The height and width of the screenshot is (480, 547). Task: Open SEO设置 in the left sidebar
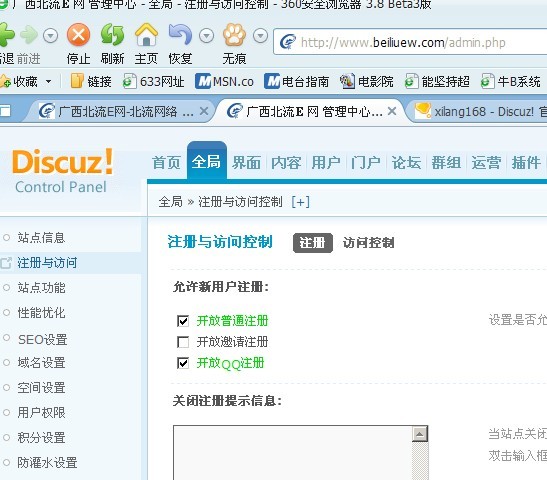(43, 339)
